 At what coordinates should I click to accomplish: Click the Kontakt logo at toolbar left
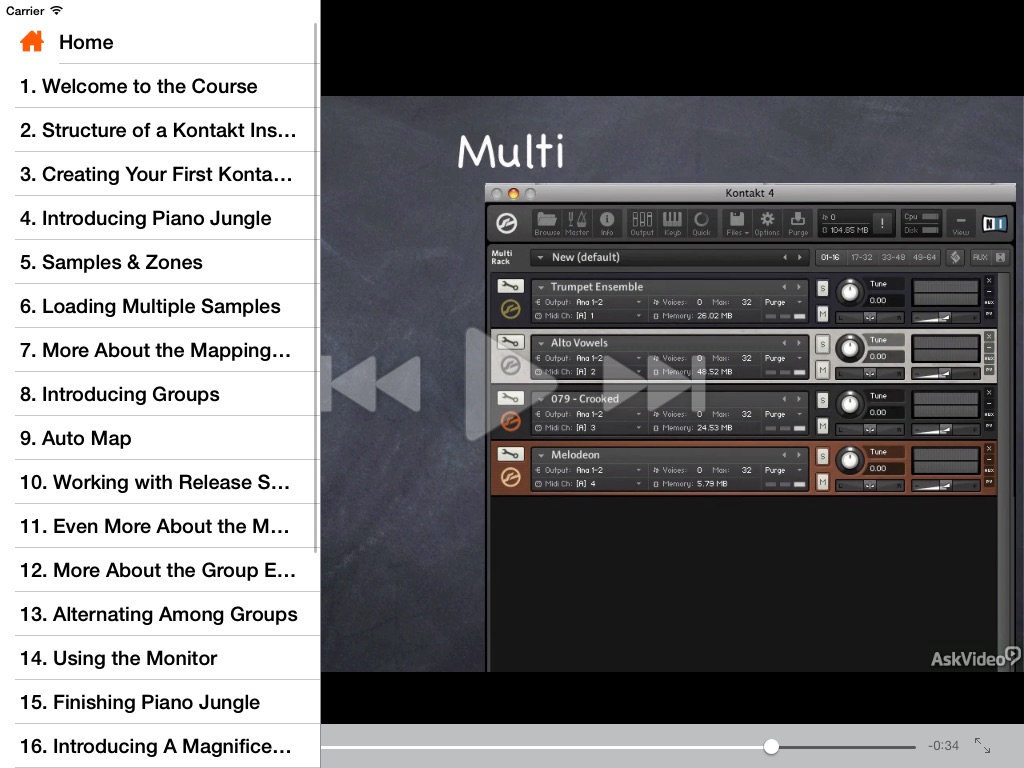pyautogui.click(x=507, y=223)
